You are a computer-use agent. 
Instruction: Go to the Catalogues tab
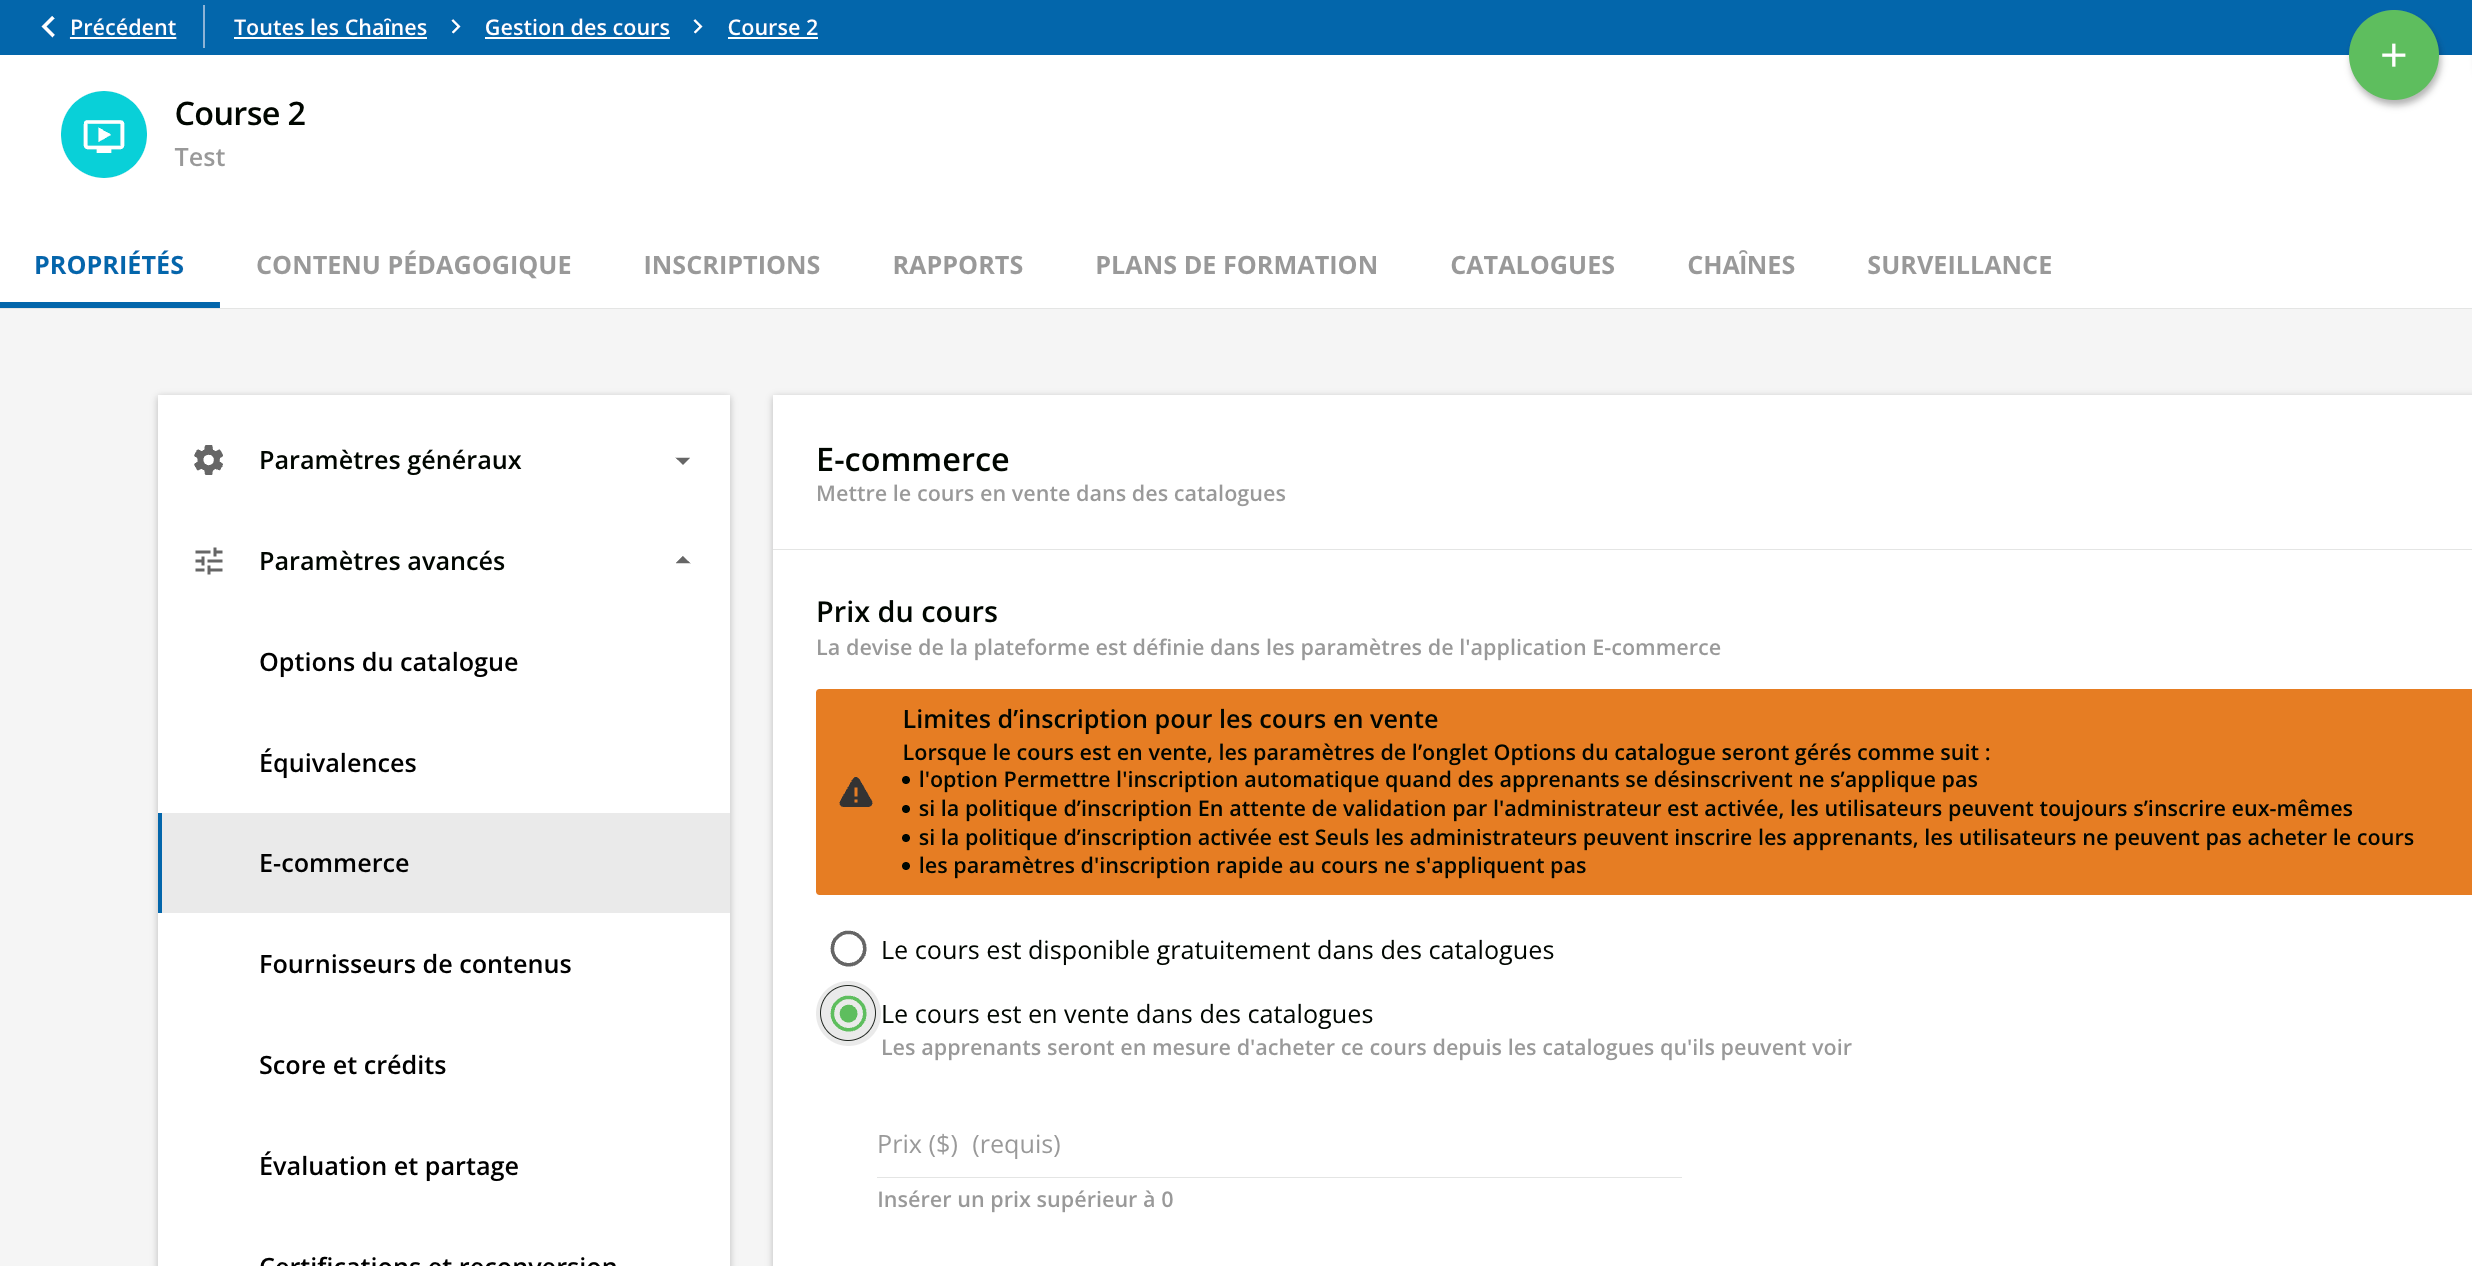1532,265
